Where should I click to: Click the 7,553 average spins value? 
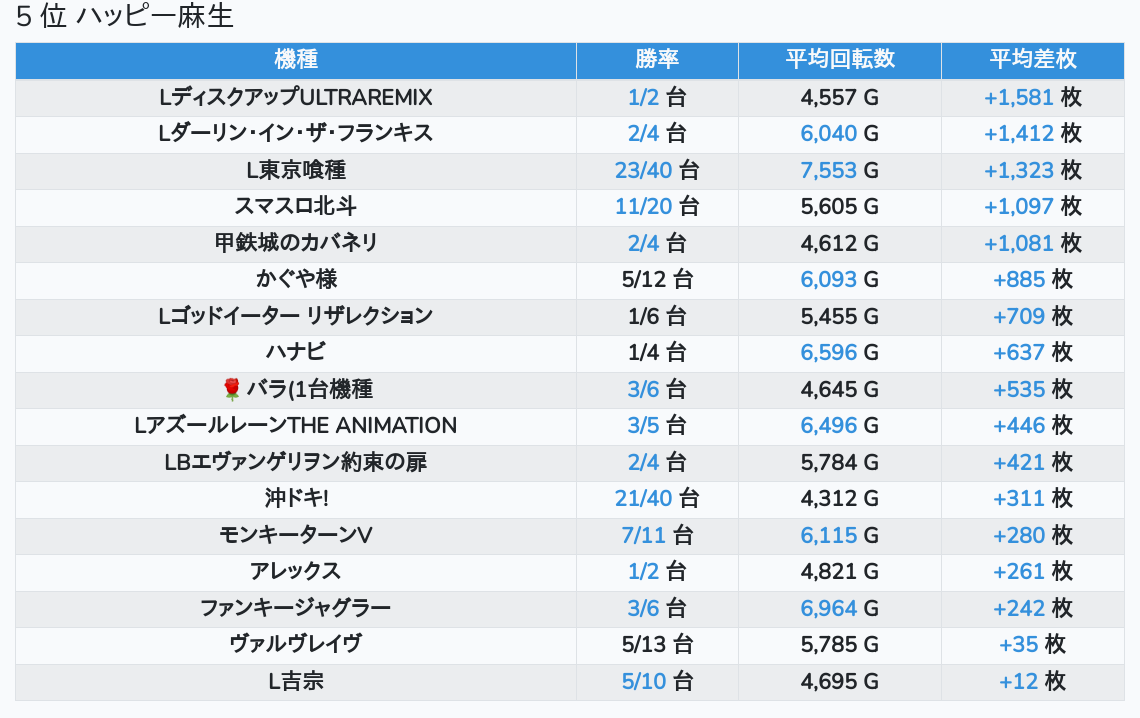pos(829,170)
